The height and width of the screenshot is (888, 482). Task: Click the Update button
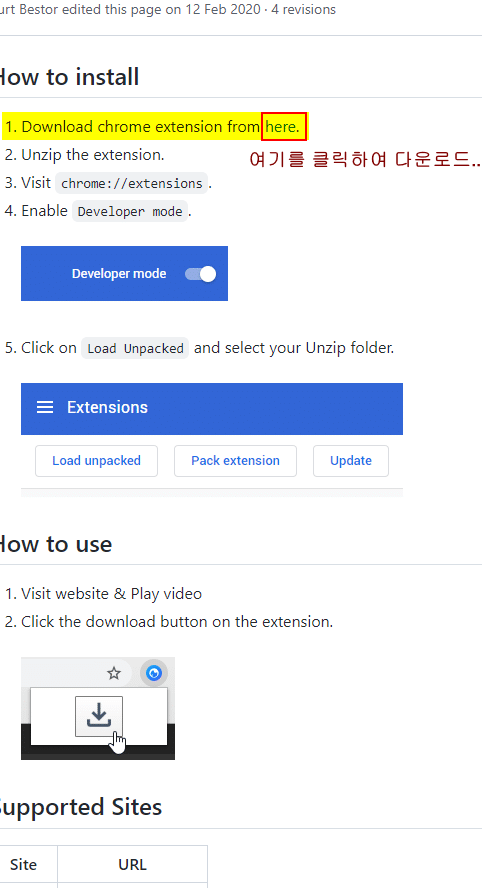tap(351, 461)
